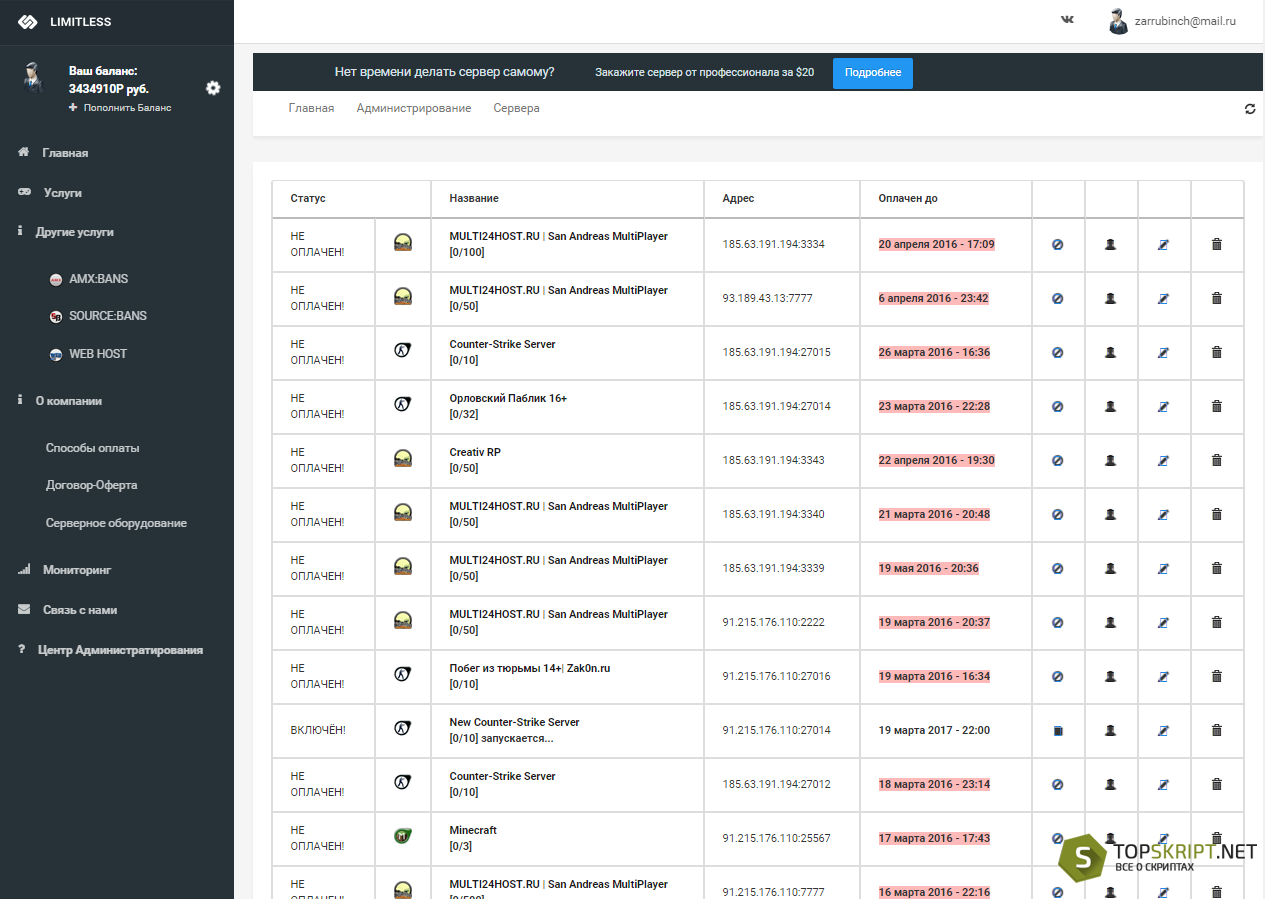Click the Статус column header

click(x=308, y=198)
